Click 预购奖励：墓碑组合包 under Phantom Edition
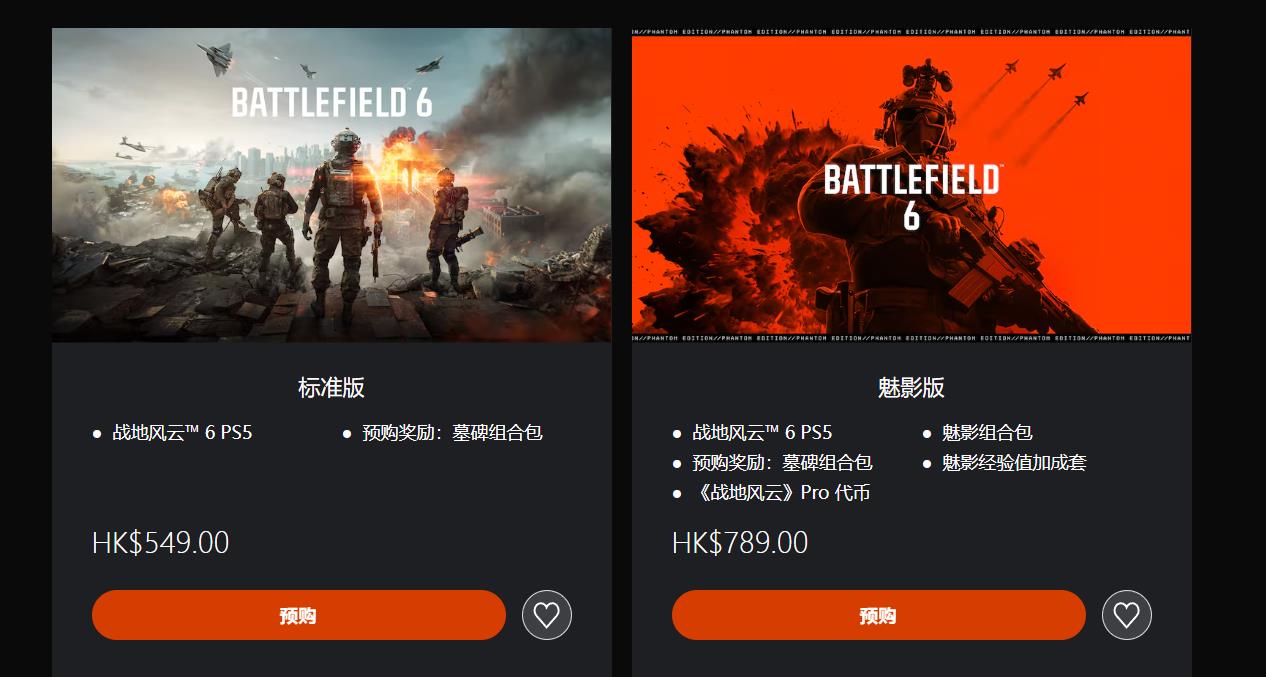Screen dimensions: 1266x677 click(x=782, y=463)
